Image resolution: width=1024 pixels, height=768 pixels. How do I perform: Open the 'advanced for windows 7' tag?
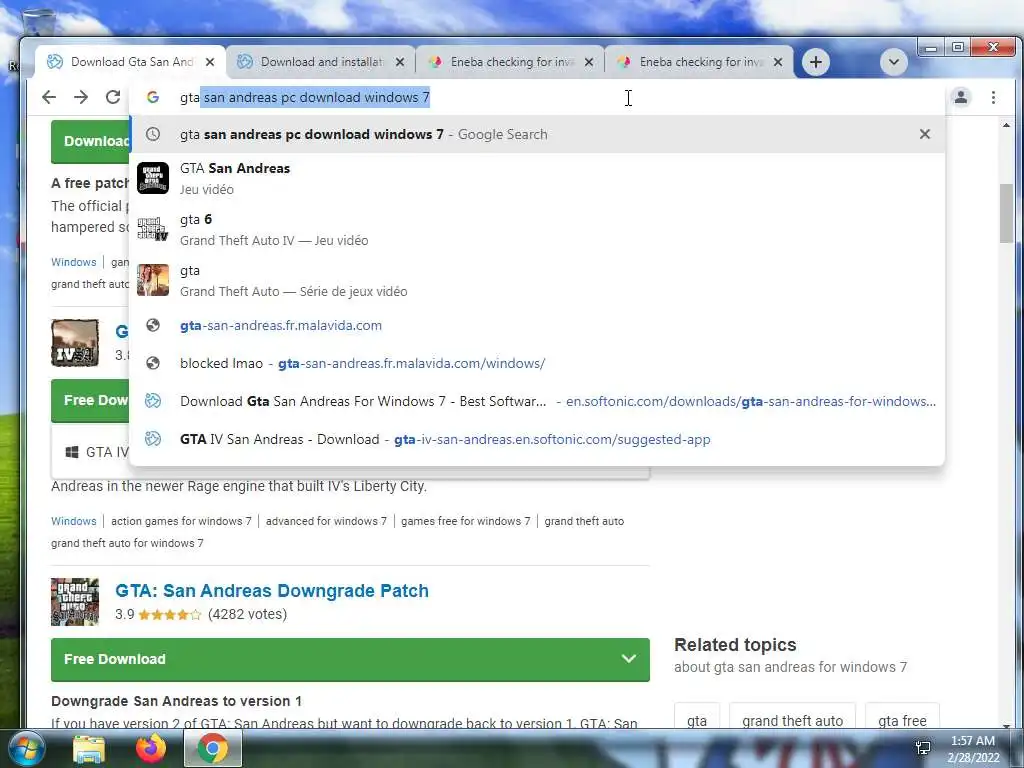coord(326,521)
